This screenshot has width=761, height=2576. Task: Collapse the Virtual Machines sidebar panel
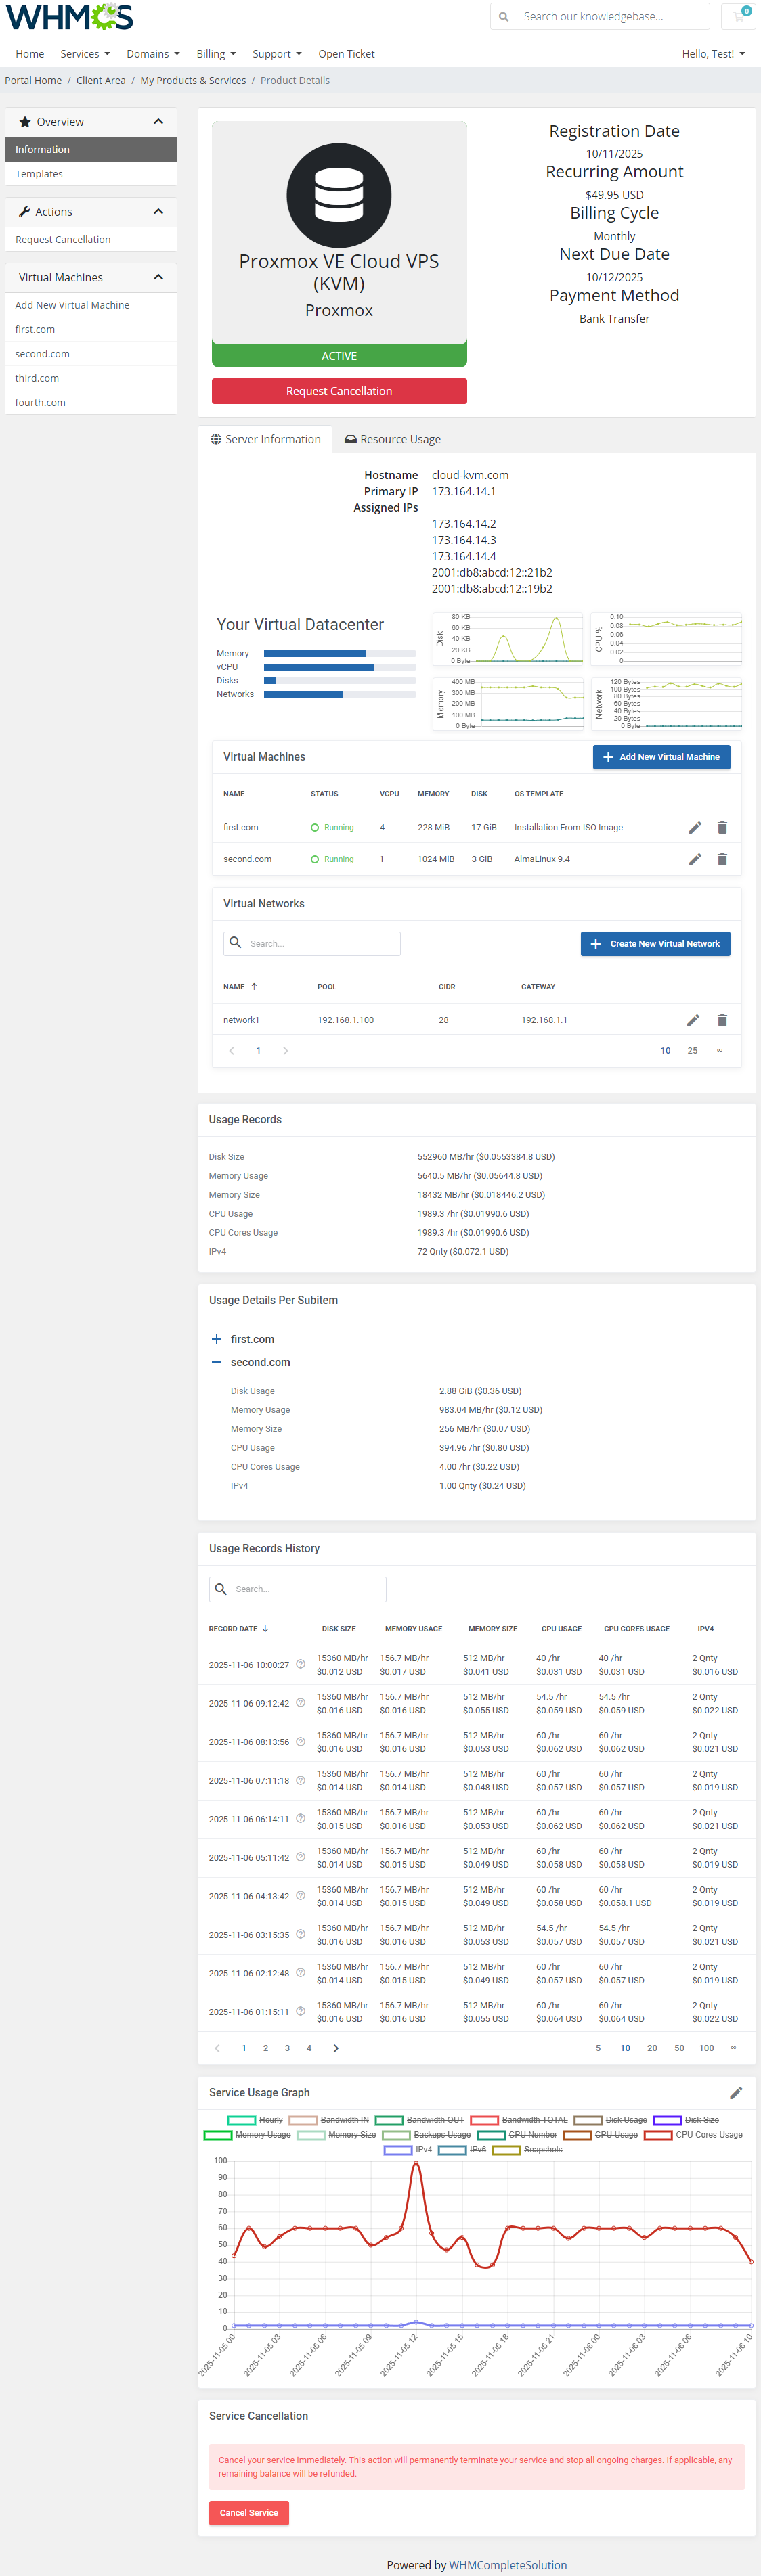tap(158, 278)
